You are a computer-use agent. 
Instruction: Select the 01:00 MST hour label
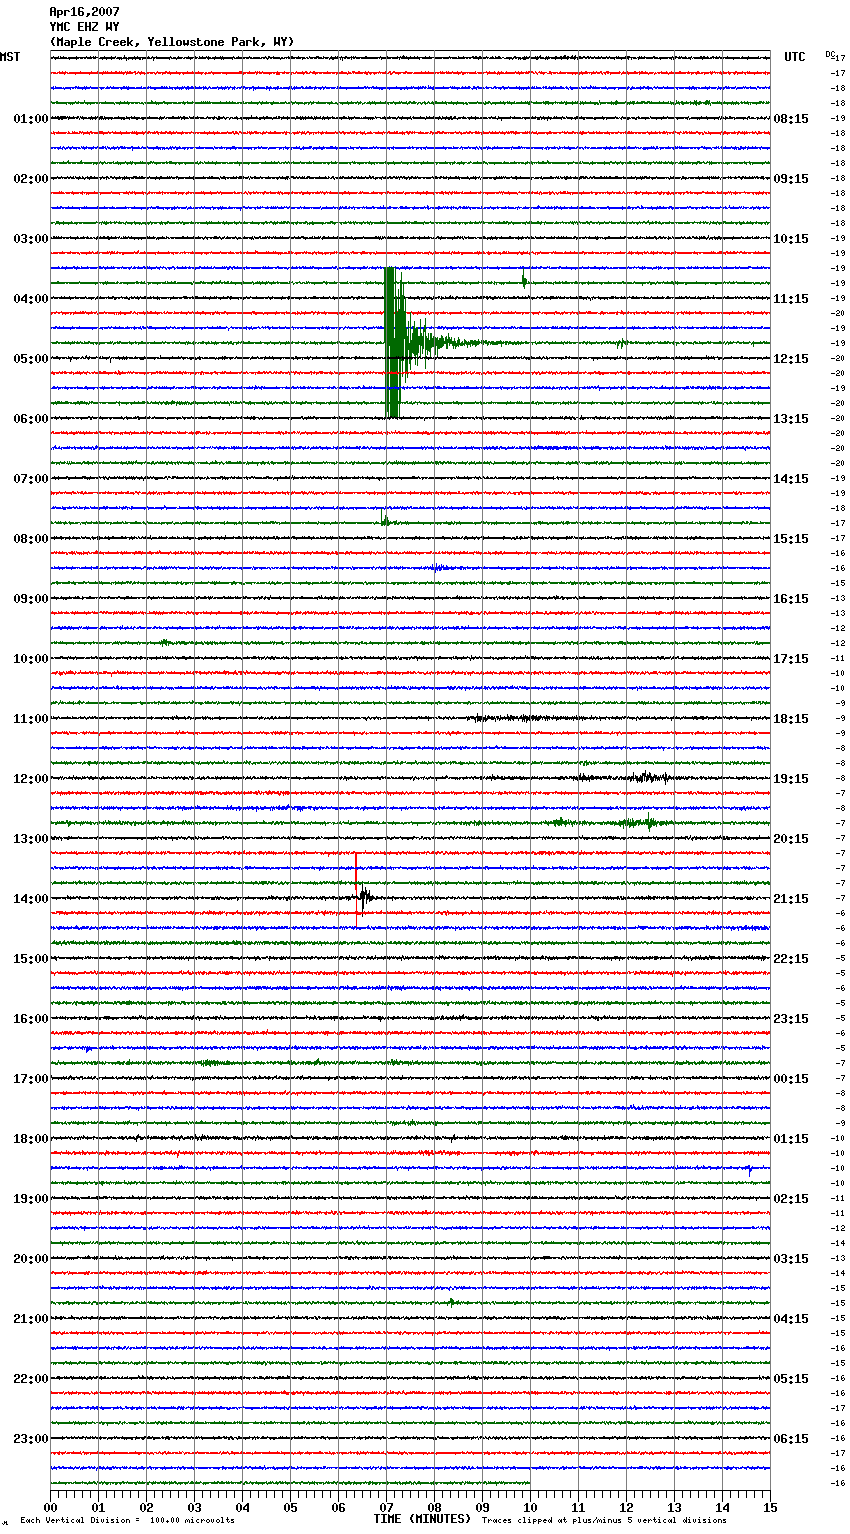(31, 119)
